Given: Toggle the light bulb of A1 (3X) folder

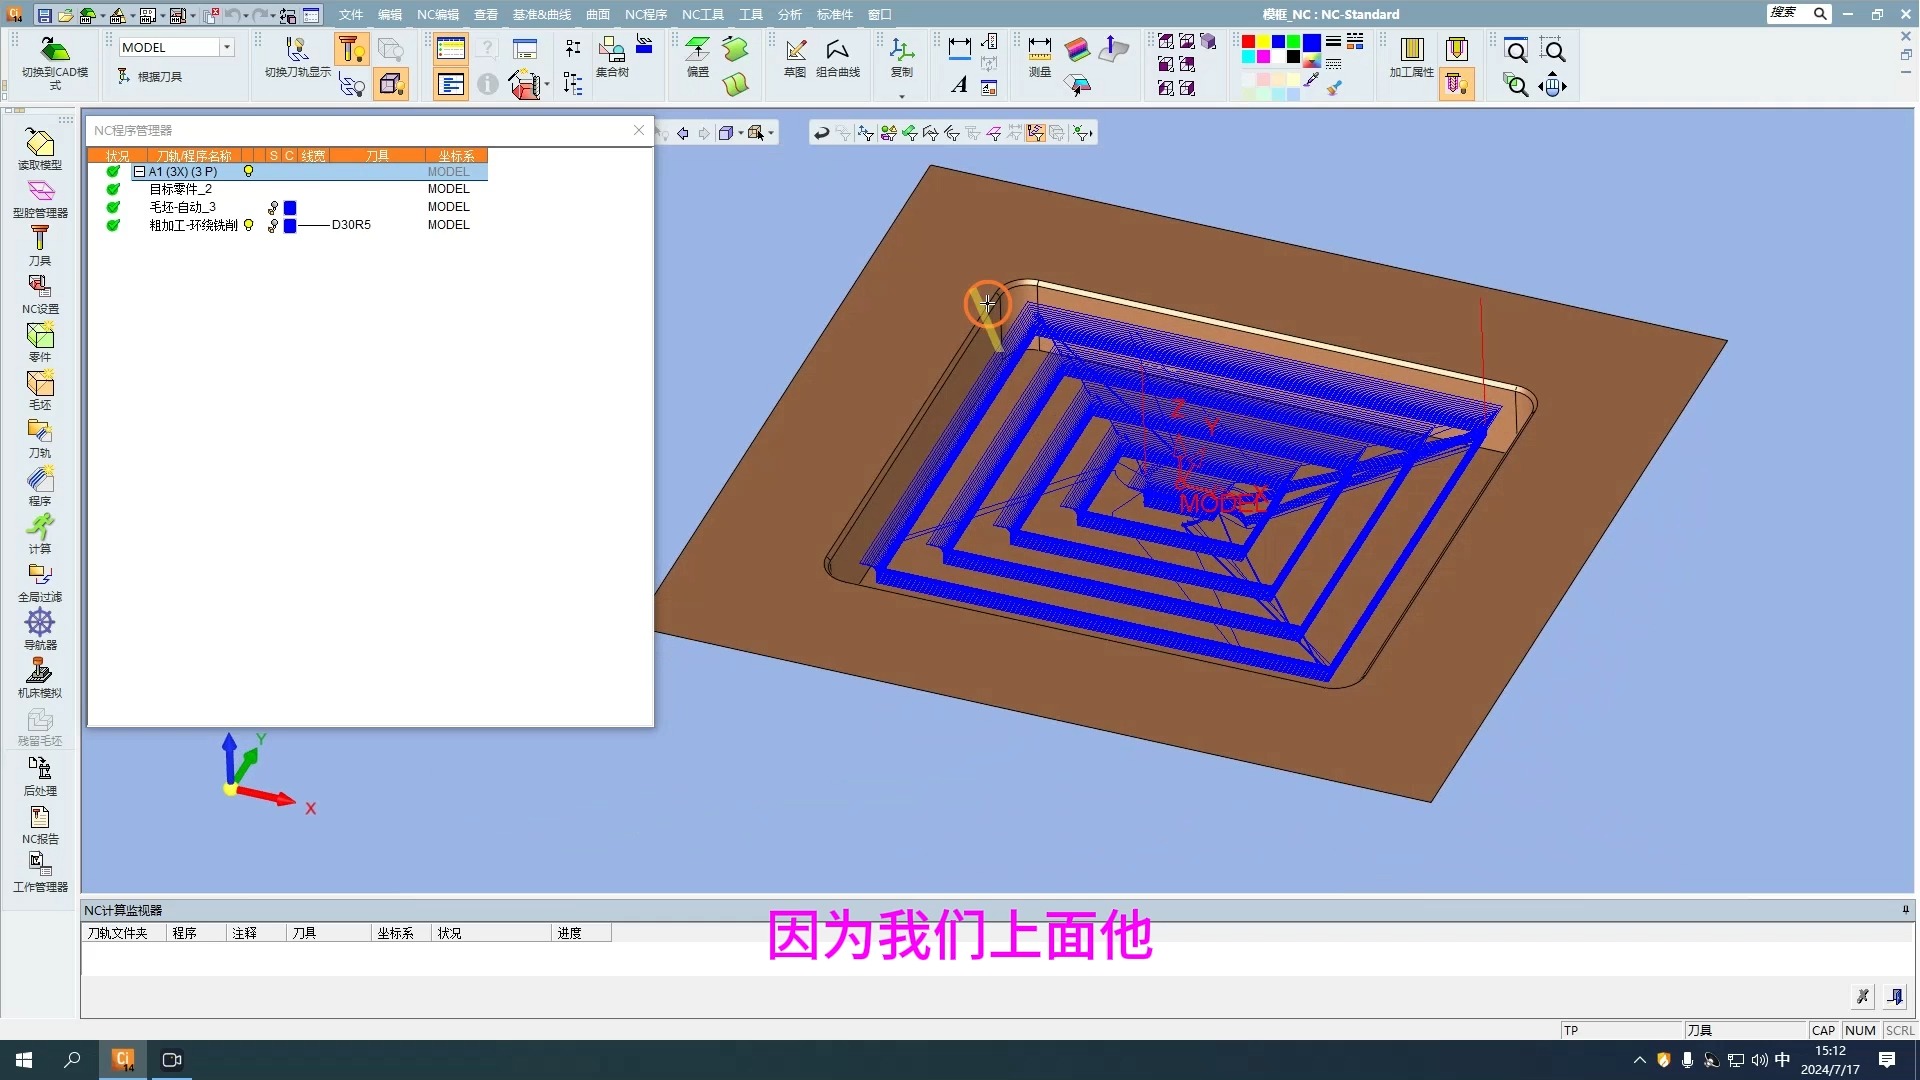Looking at the screenshot, I should coord(249,171).
